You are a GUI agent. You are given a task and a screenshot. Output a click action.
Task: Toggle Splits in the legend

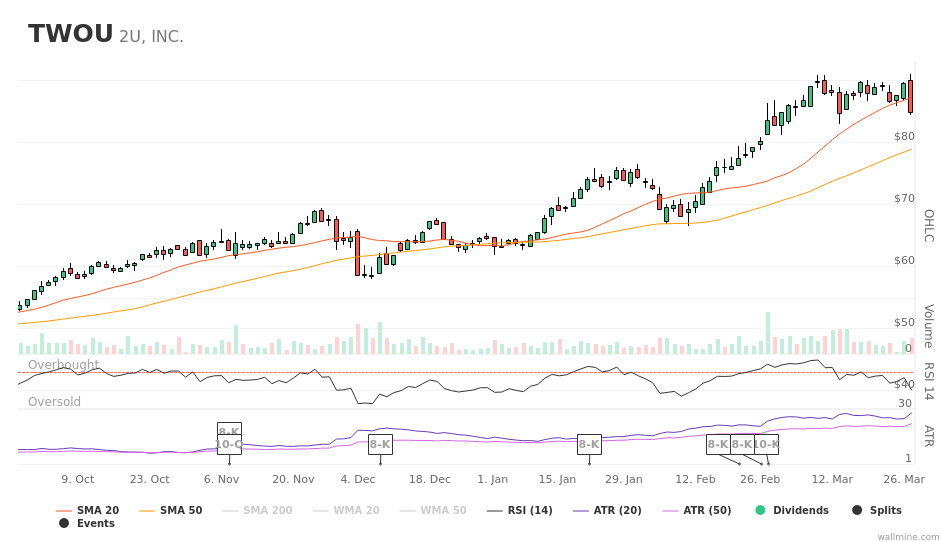pyautogui.click(x=877, y=510)
